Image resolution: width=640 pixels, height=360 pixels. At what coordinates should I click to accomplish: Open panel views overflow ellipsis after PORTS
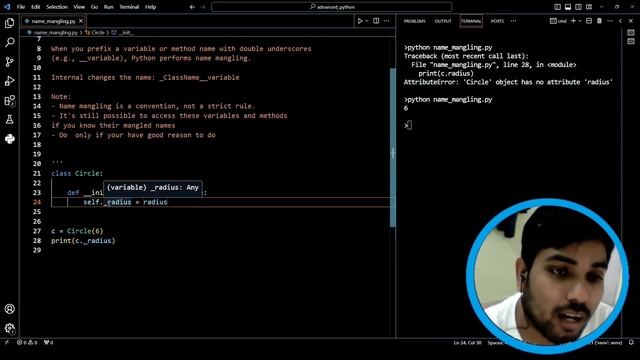click(513, 21)
